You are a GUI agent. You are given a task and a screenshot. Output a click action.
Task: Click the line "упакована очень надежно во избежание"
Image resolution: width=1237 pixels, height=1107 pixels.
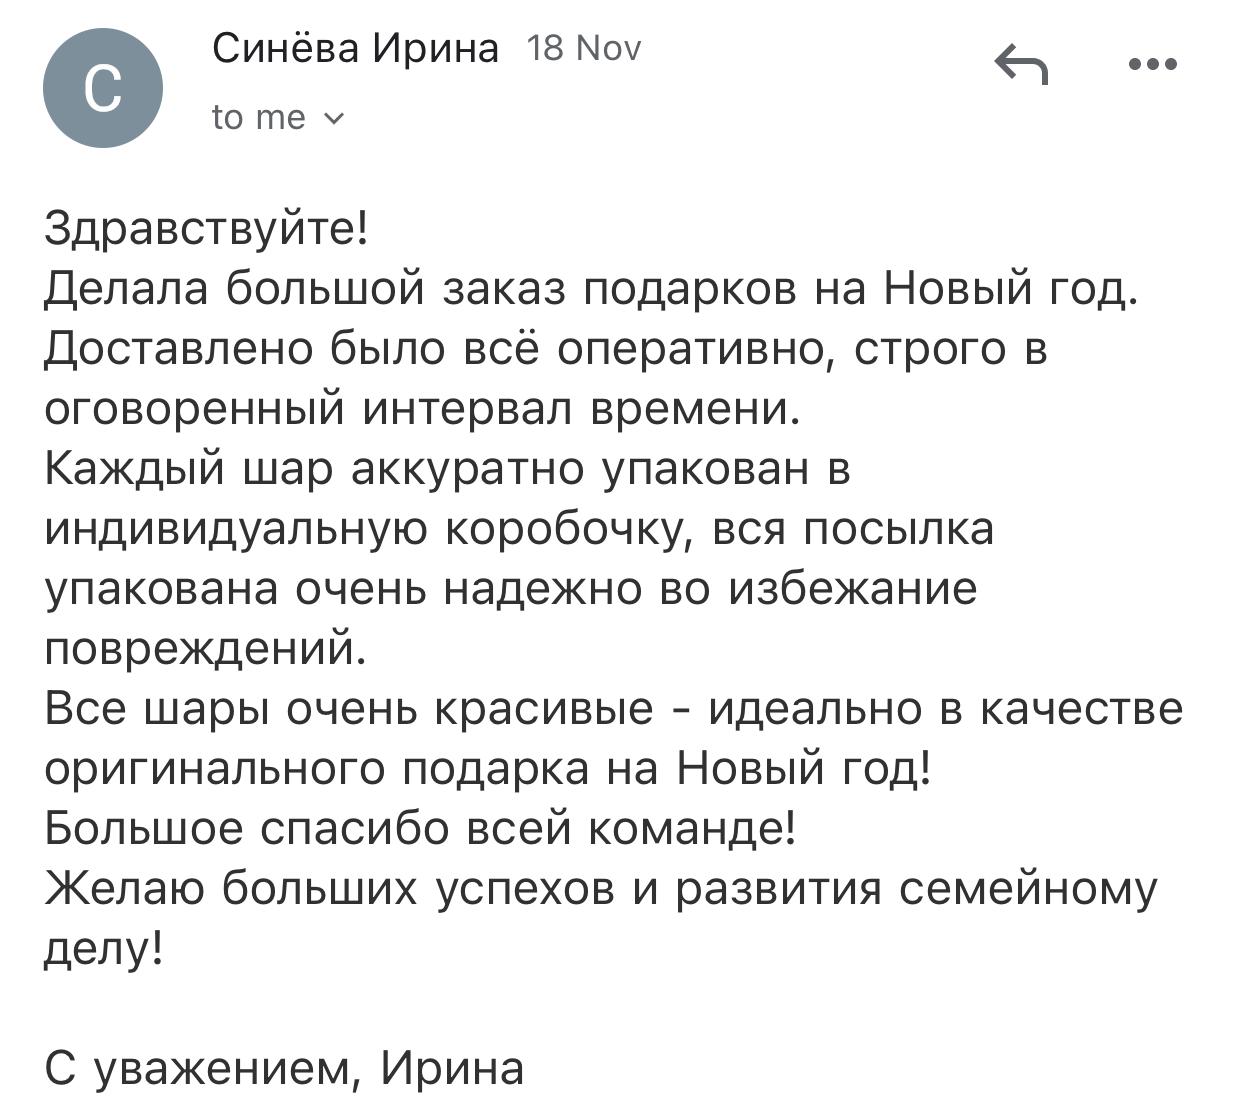tap(511, 589)
